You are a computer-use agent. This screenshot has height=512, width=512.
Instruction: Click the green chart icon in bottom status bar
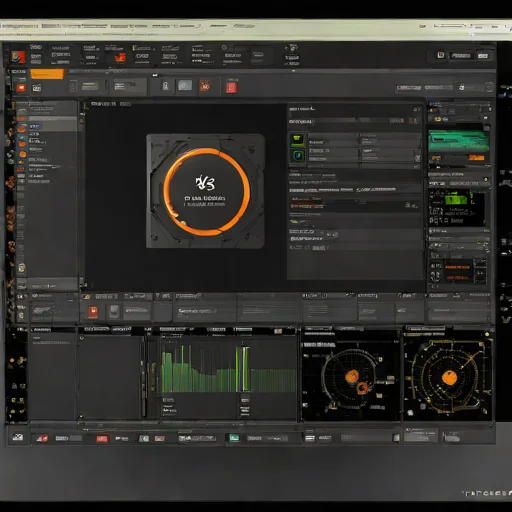(x=234, y=438)
